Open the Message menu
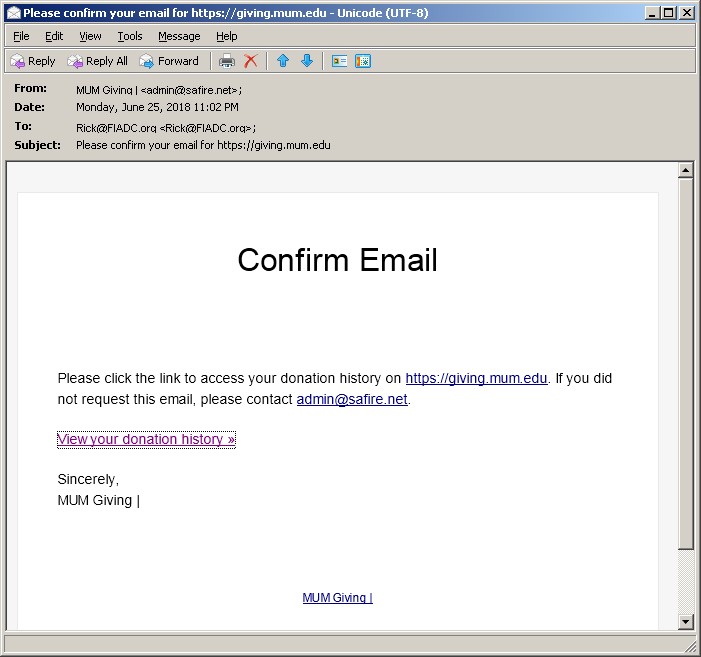 [x=179, y=36]
